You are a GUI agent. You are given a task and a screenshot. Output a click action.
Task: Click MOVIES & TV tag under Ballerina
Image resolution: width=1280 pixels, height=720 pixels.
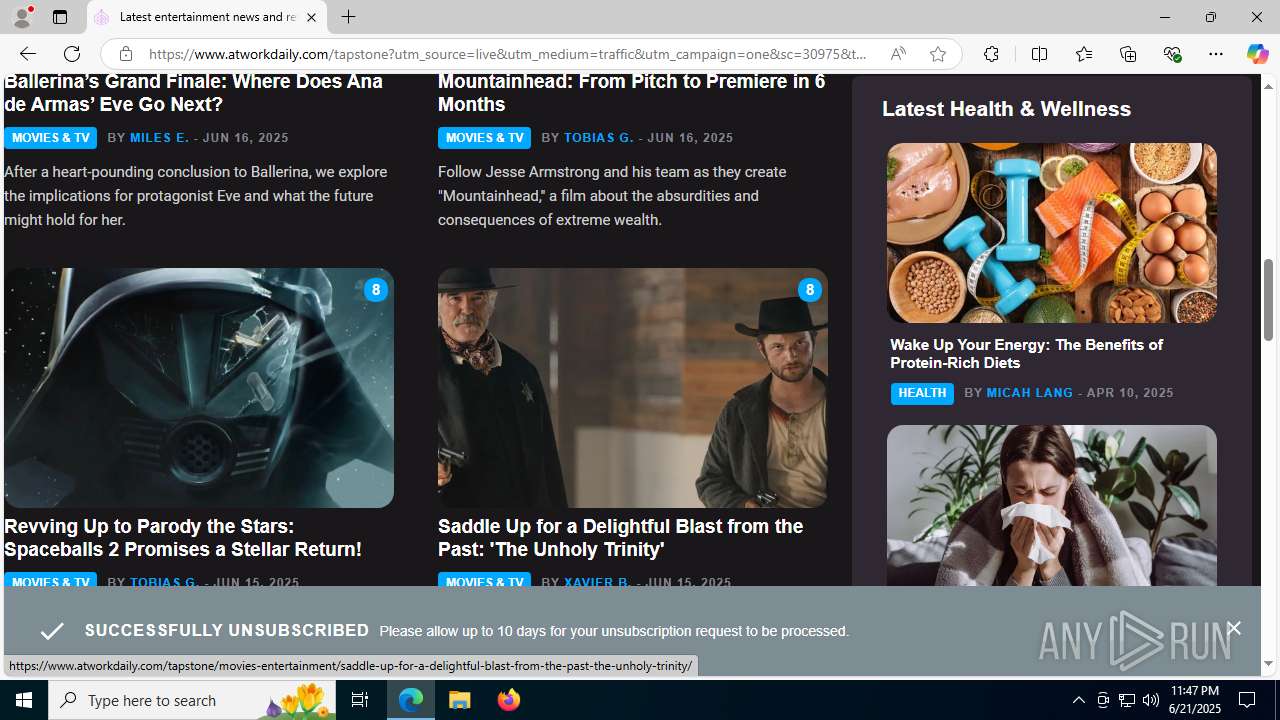[x=50, y=138]
